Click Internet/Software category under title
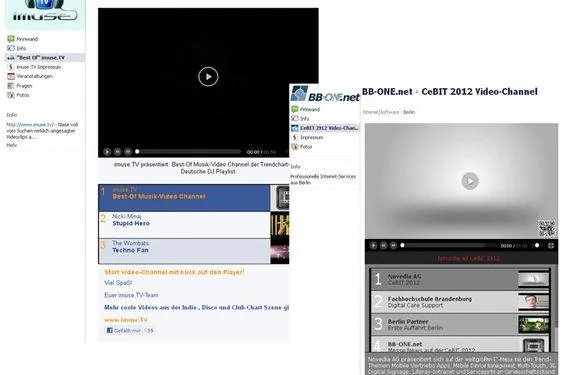Viewport: 562px width, 375px height. (381, 112)
